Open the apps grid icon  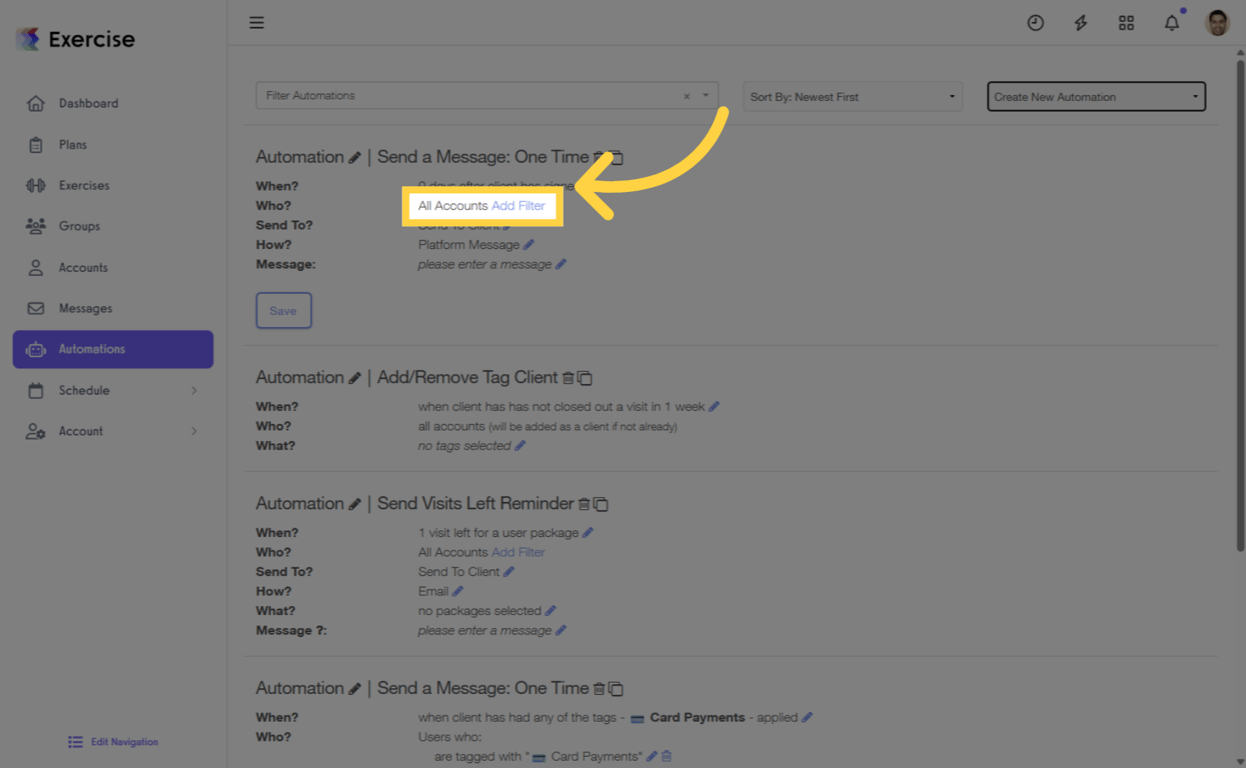(x=1126, y=22)
